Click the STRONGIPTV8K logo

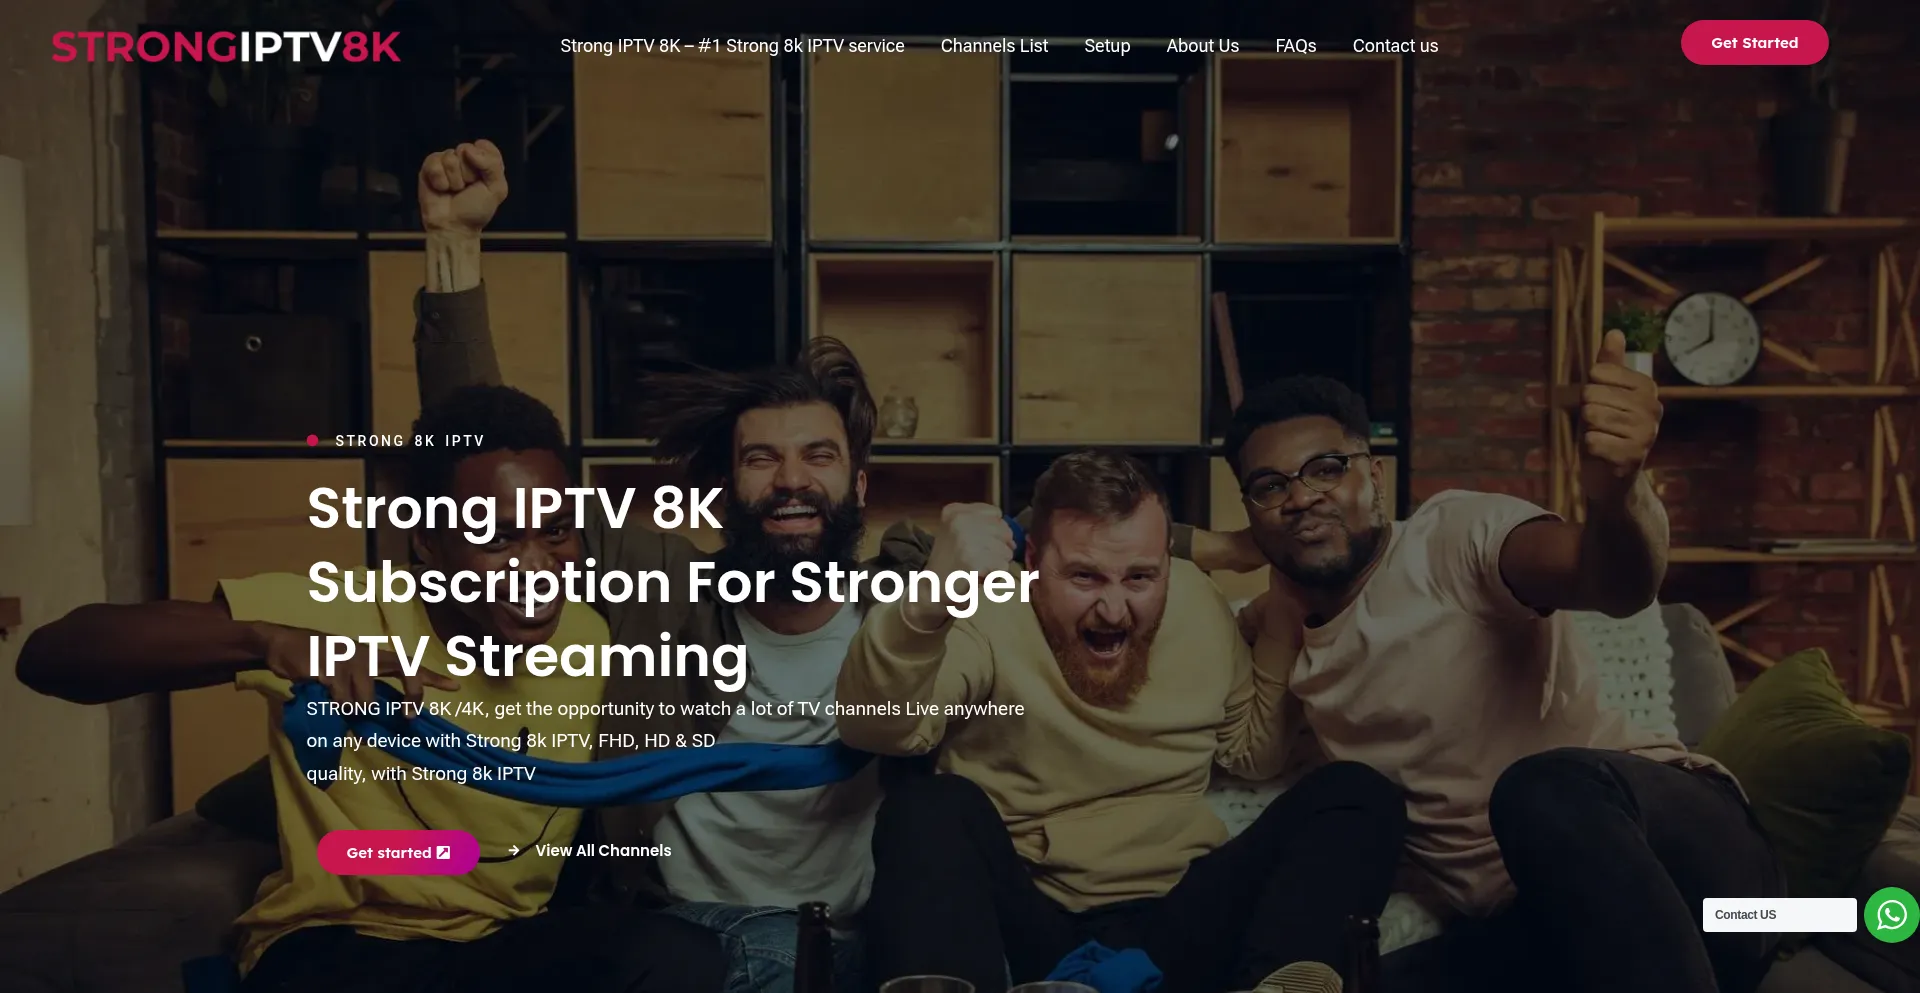[226, 46]
